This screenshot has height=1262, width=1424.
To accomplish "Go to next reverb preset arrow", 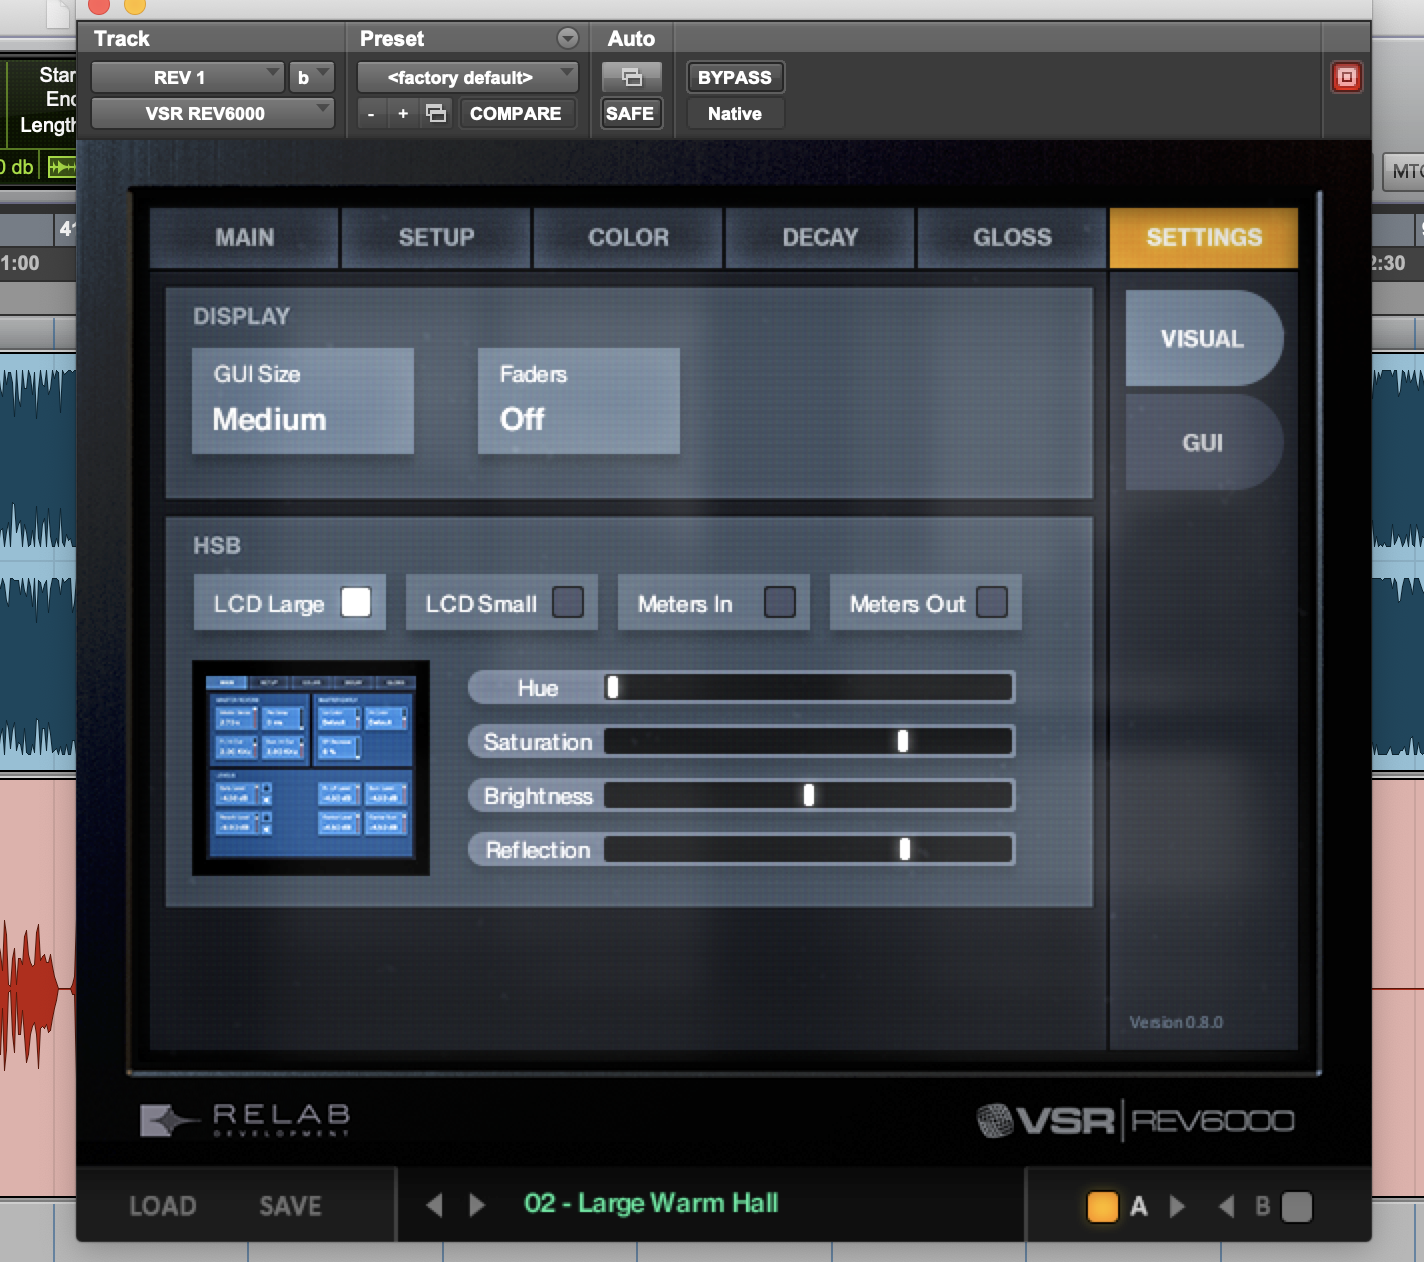I will click(477, 1205).
